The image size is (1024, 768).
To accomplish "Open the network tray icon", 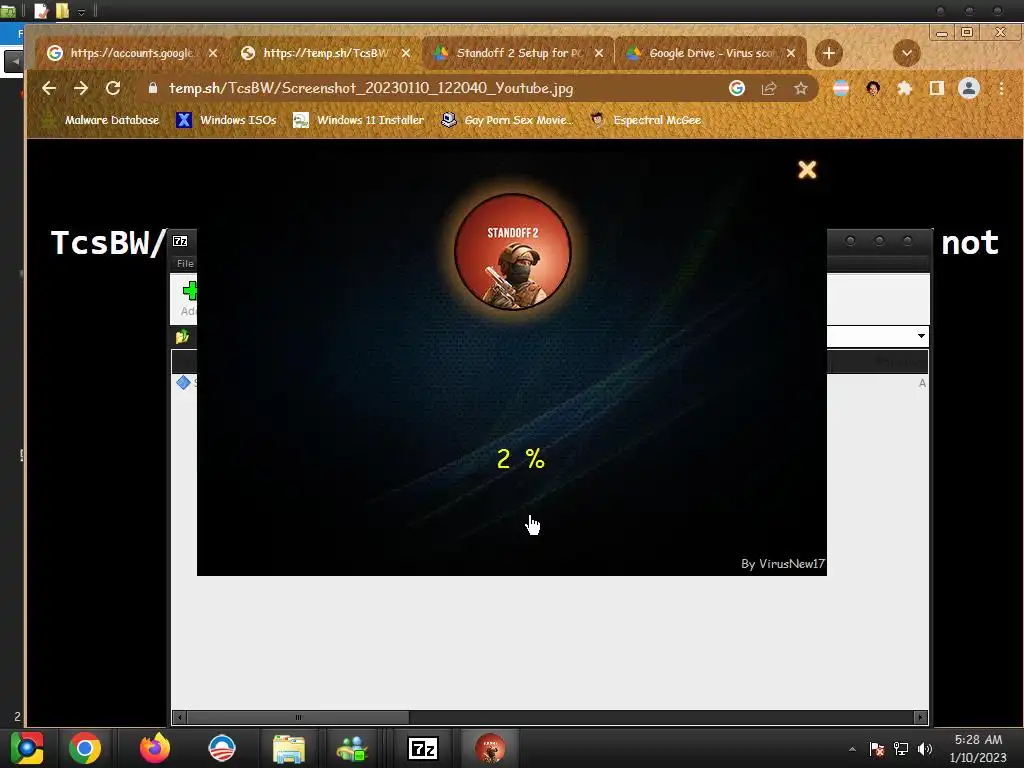I will coord(901,749).
